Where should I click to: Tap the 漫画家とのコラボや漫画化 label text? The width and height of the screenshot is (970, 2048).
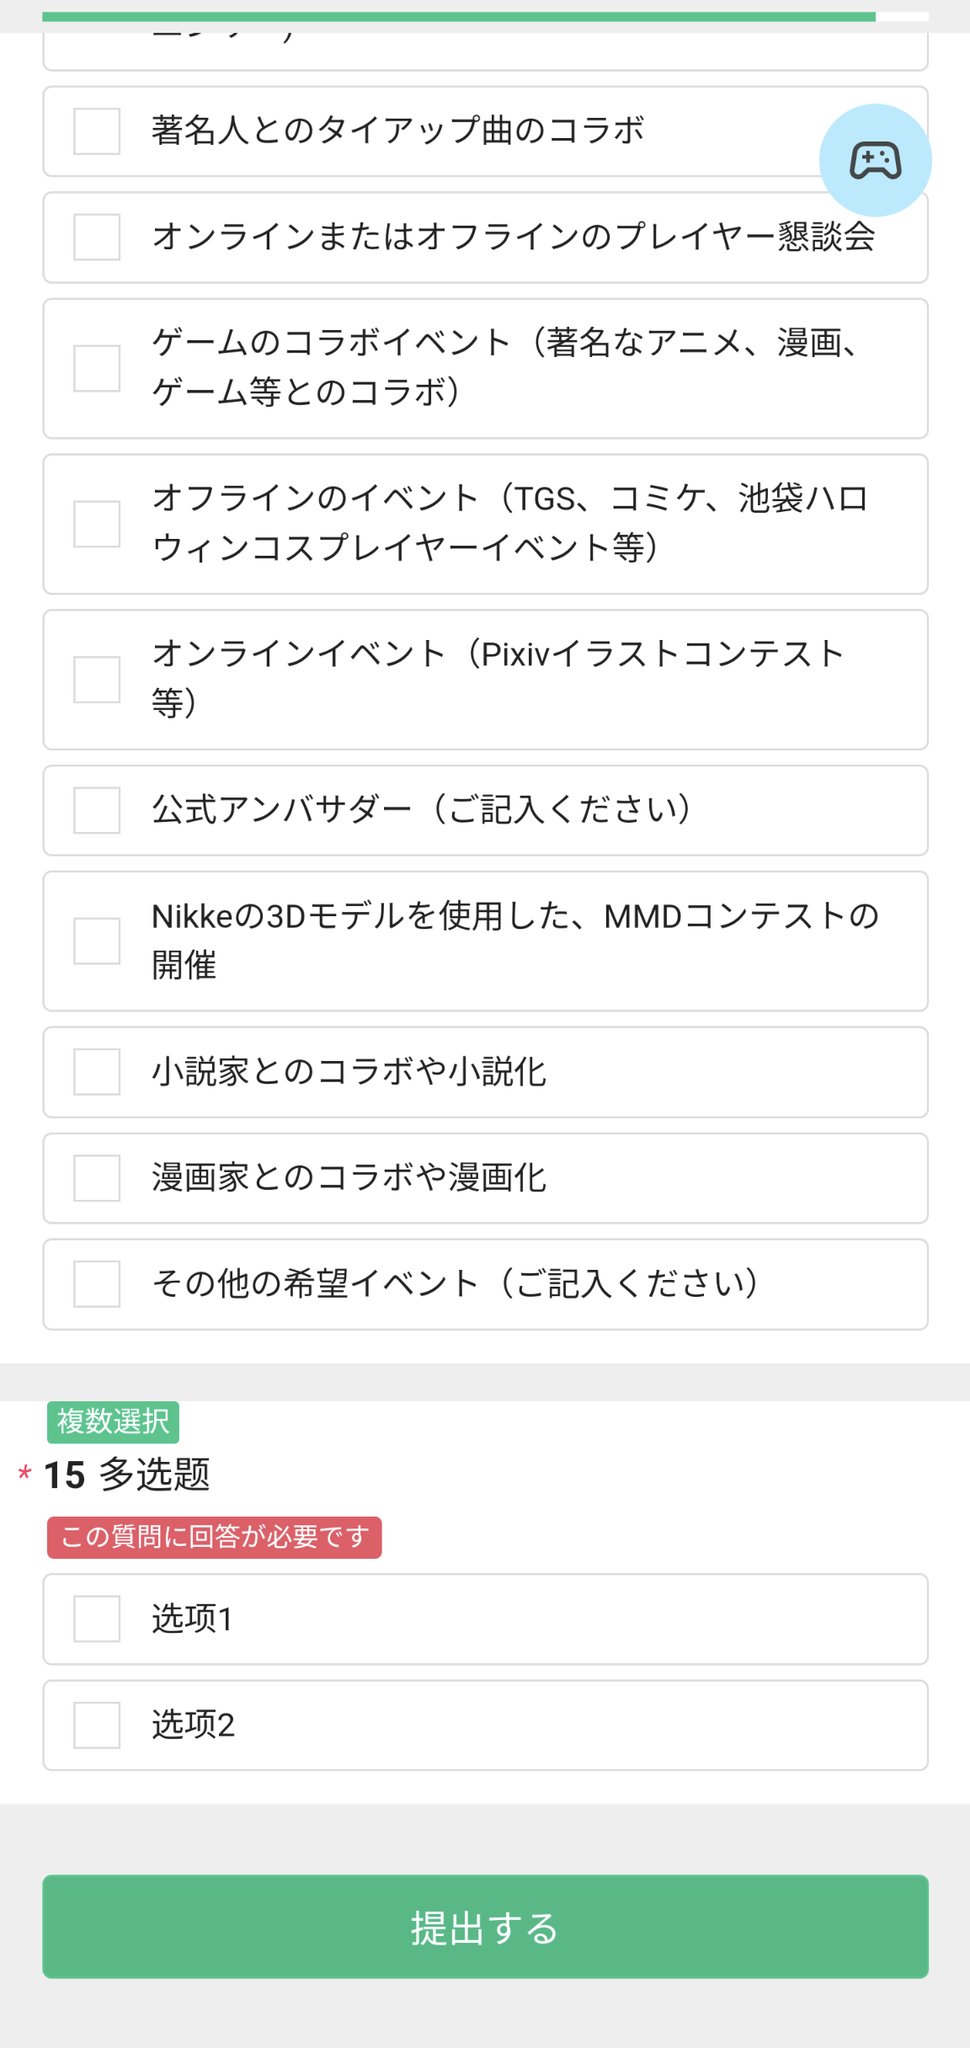pyautogui.click(x=349, y=1178)
